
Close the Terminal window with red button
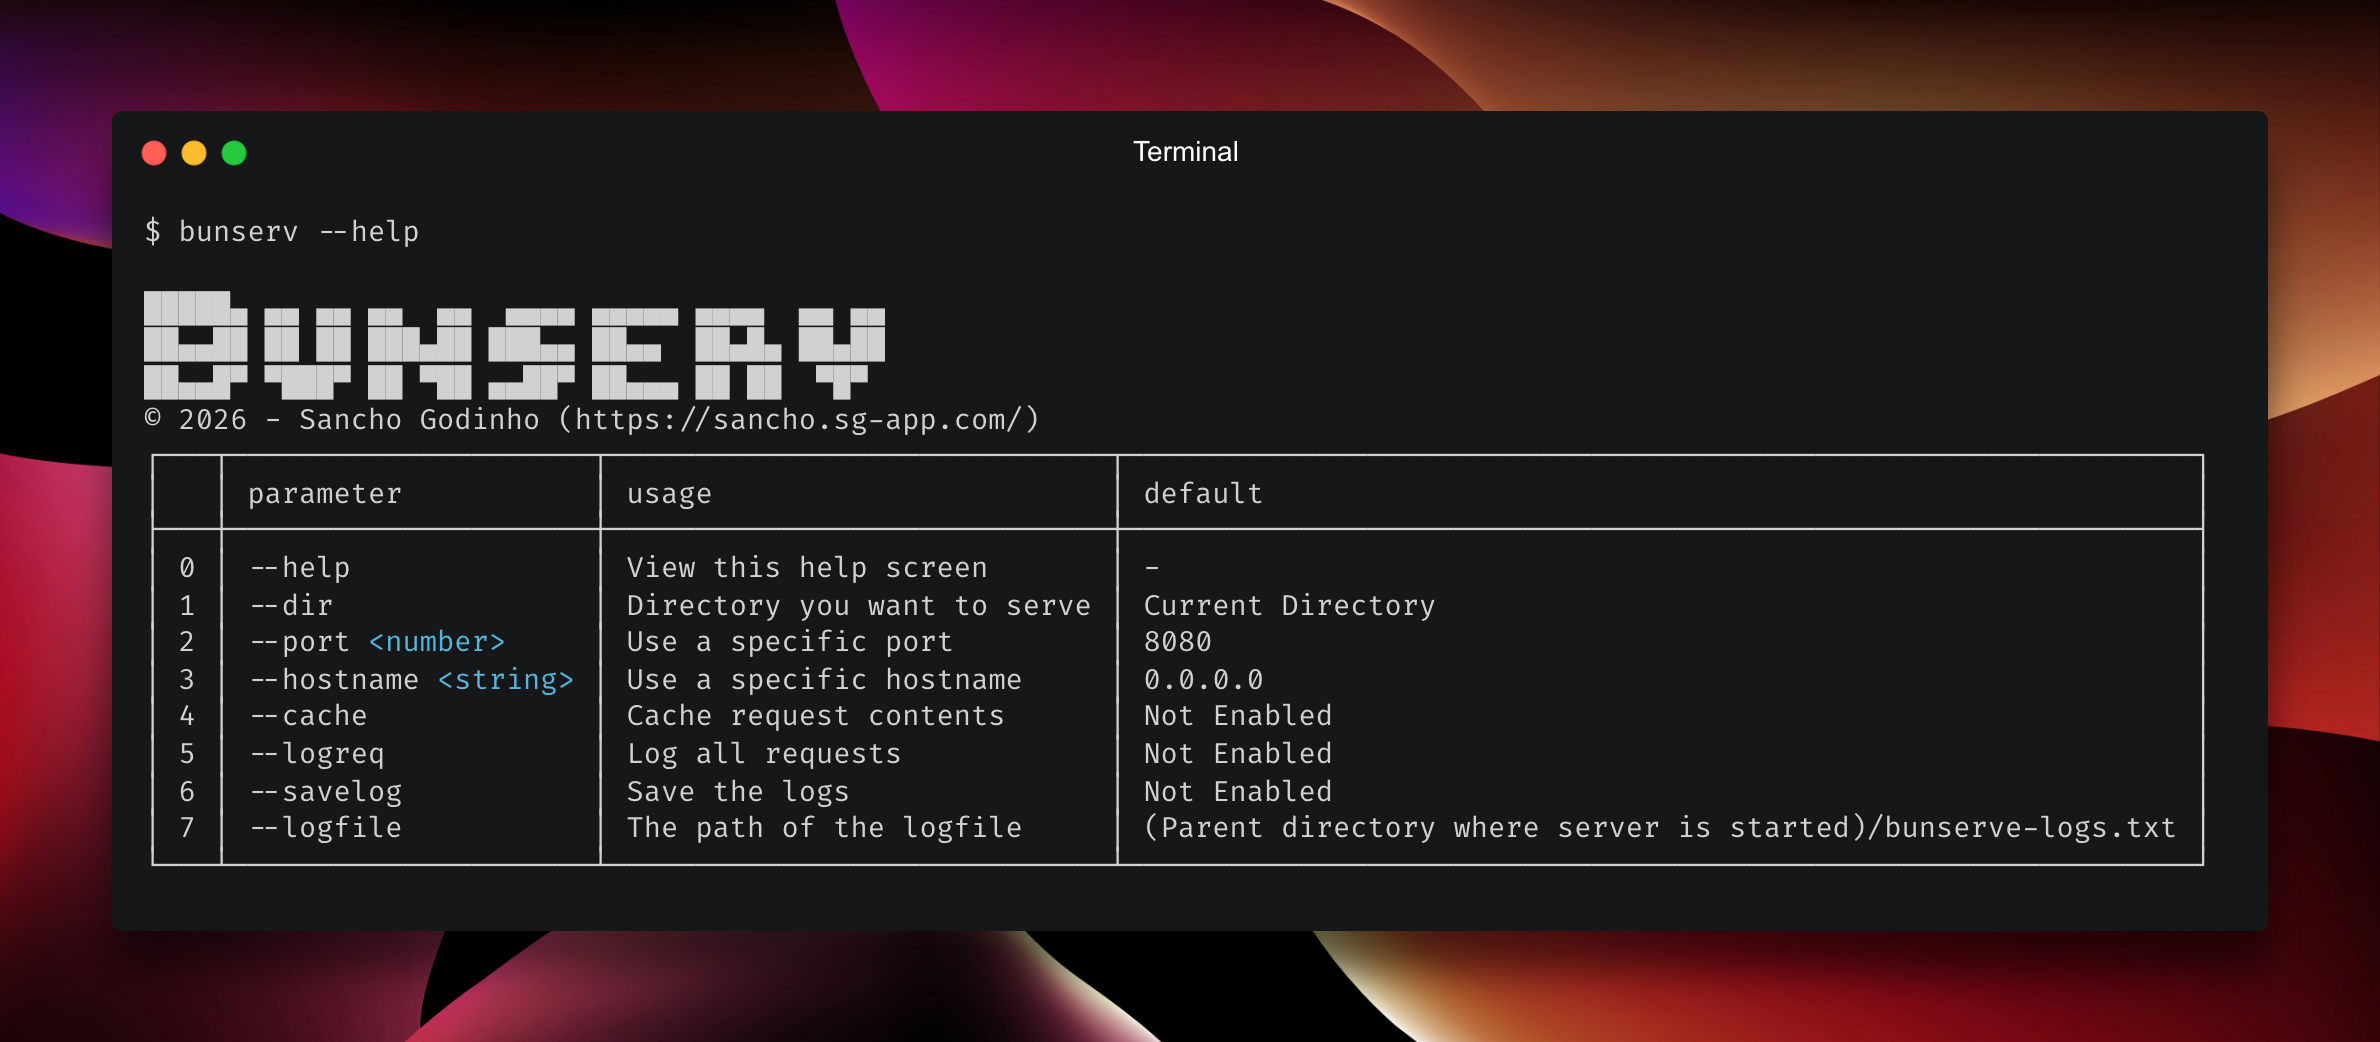point(154,153)
